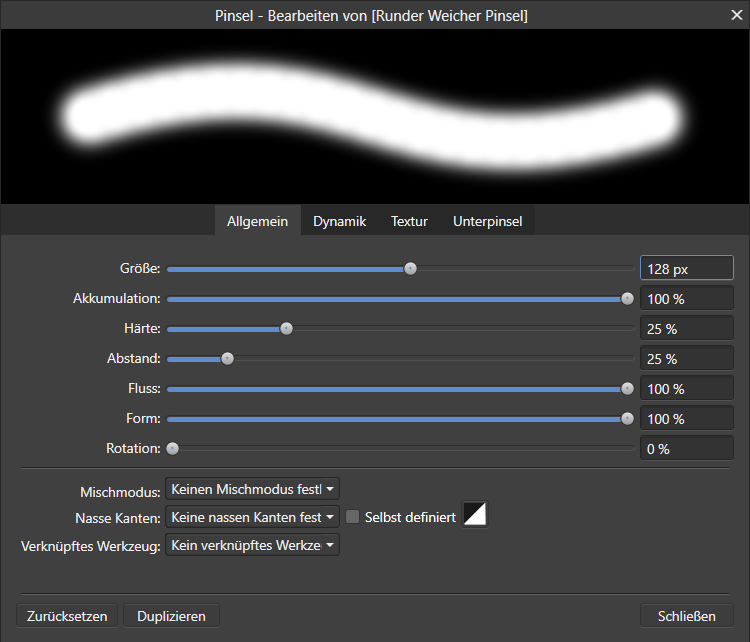Close the brush editing dialog
Image resolution: width=750 pixels, height=642 pixels.
tap(737, 15)
